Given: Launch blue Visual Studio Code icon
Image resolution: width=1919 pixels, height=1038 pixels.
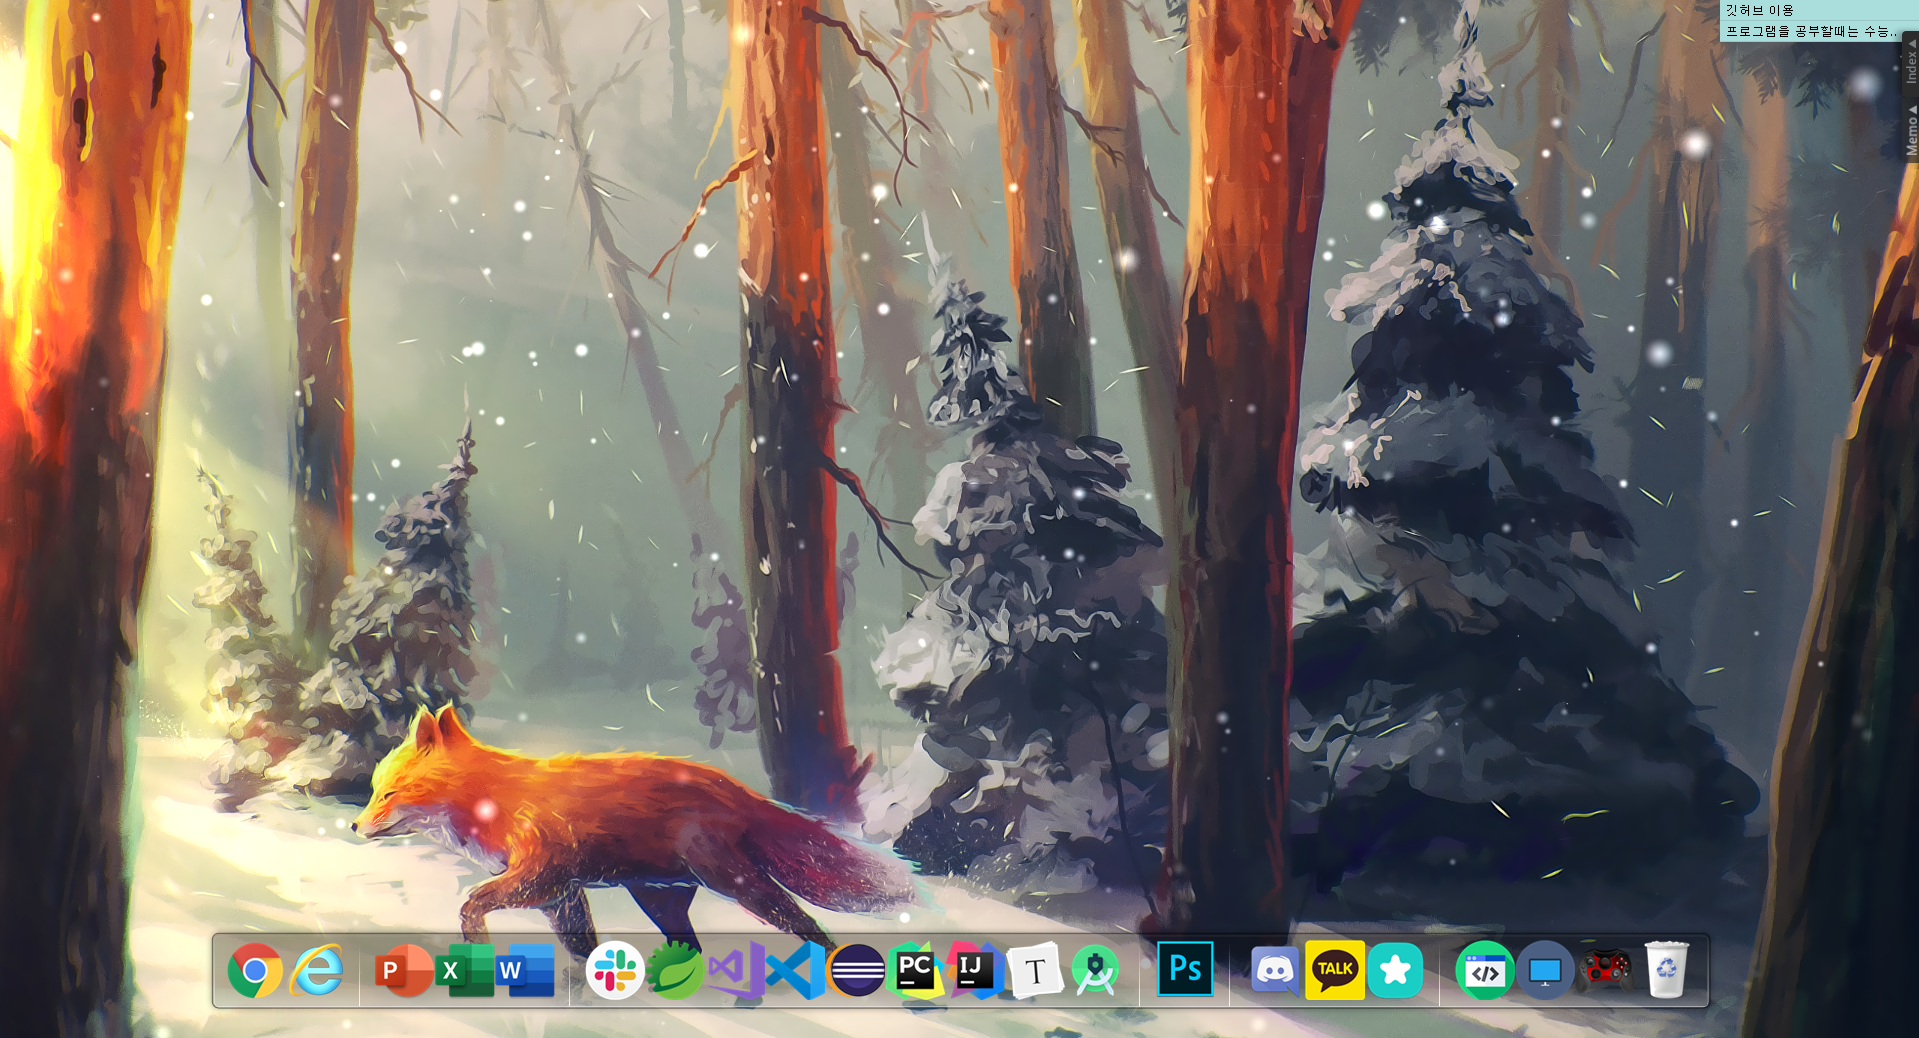Looking at the screenshot, I should pyautogui.click(x=796, y=970).
